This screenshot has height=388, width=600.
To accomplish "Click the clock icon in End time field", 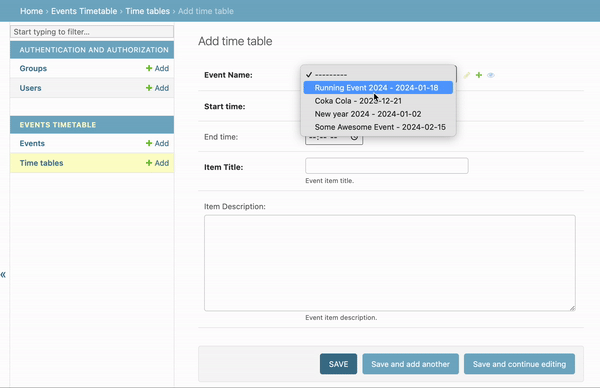I will coord(354,137).
